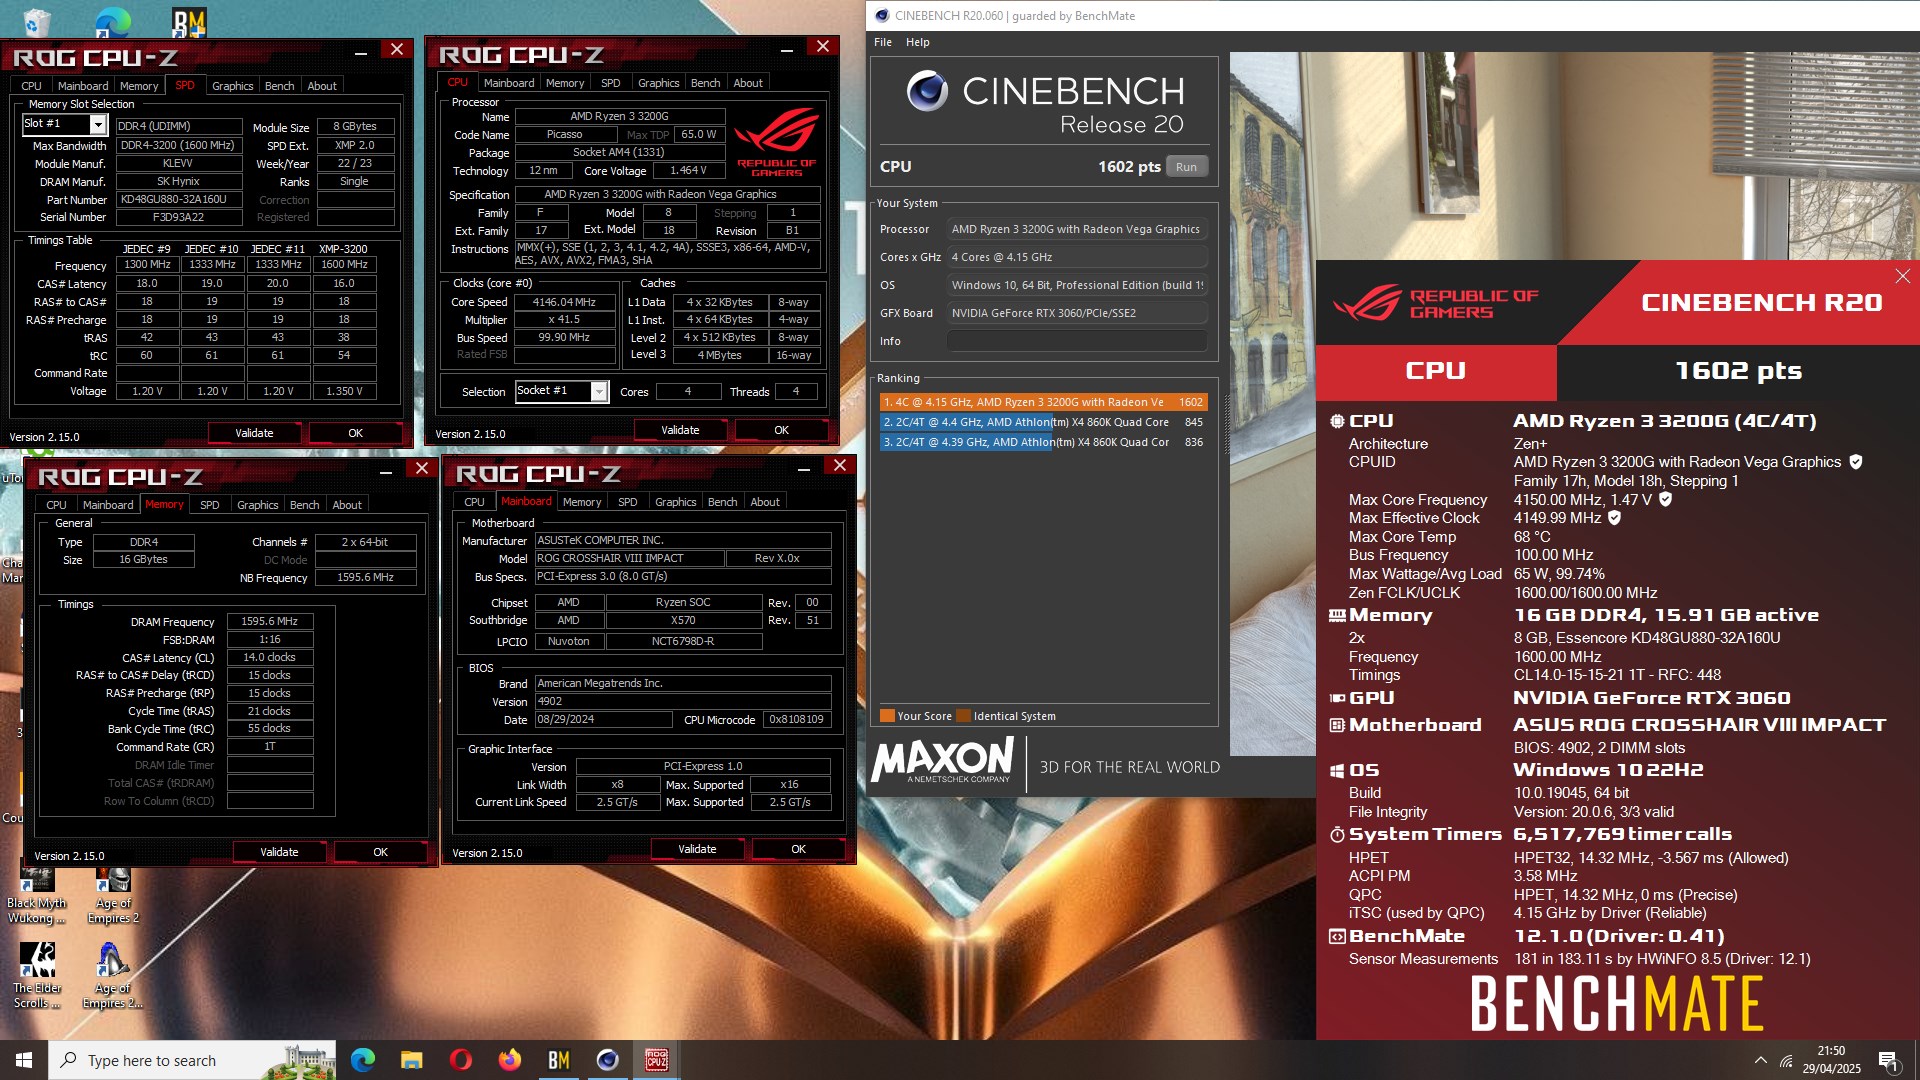Click OK in the Mainboard window

tap(798, 849)
